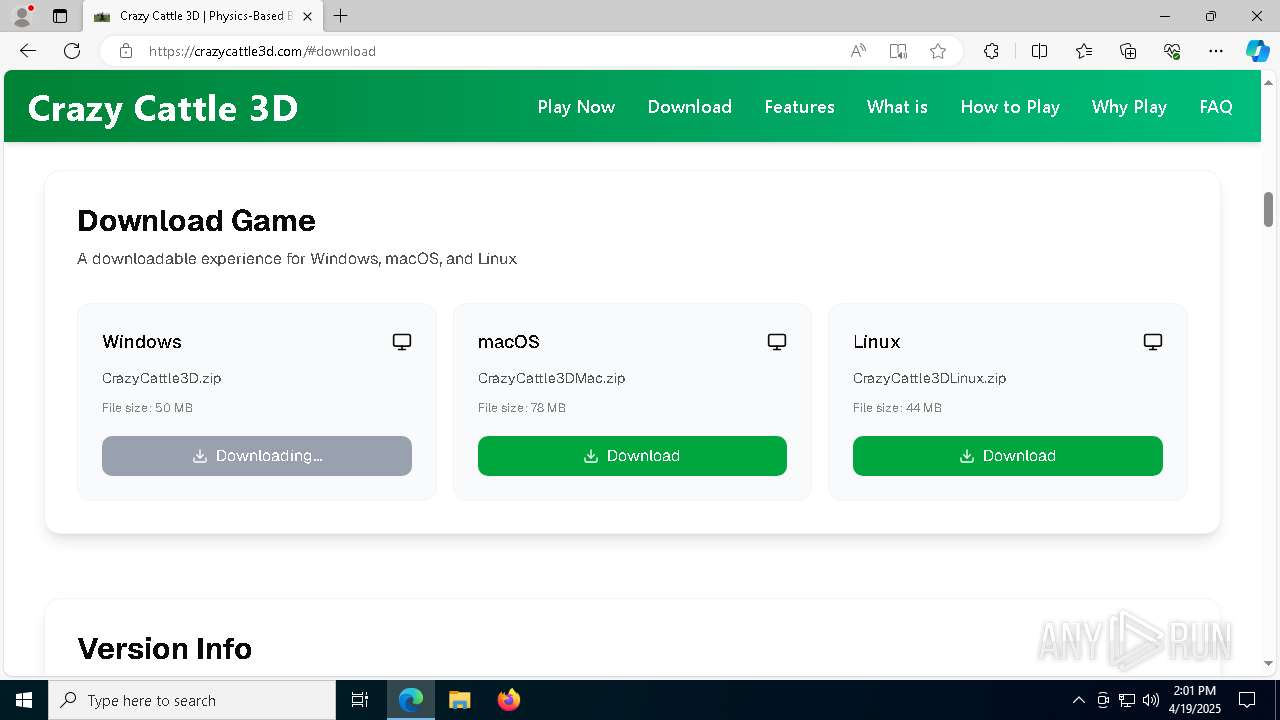Launch Firefox from the taskbar
1280x720 pixels.
508,700
